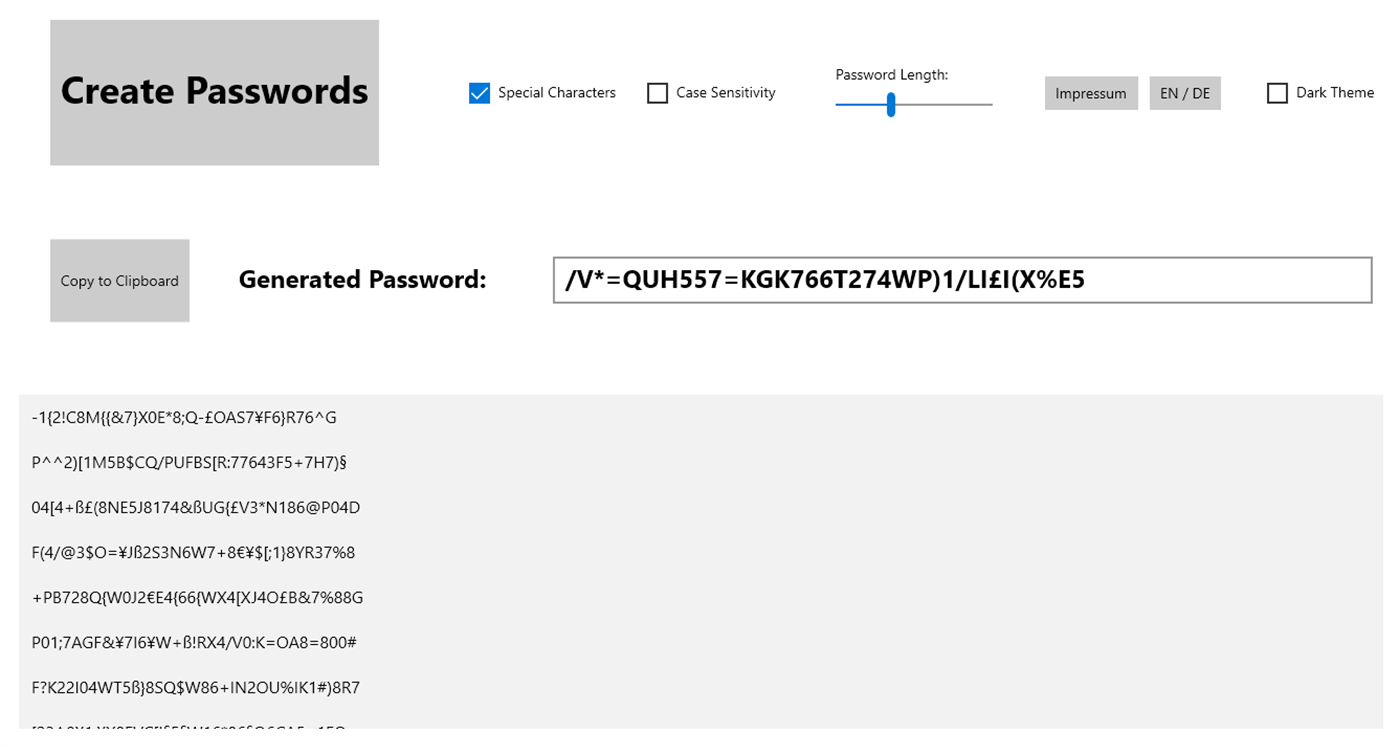Enable the Dark Theme option

point(1277,92)
